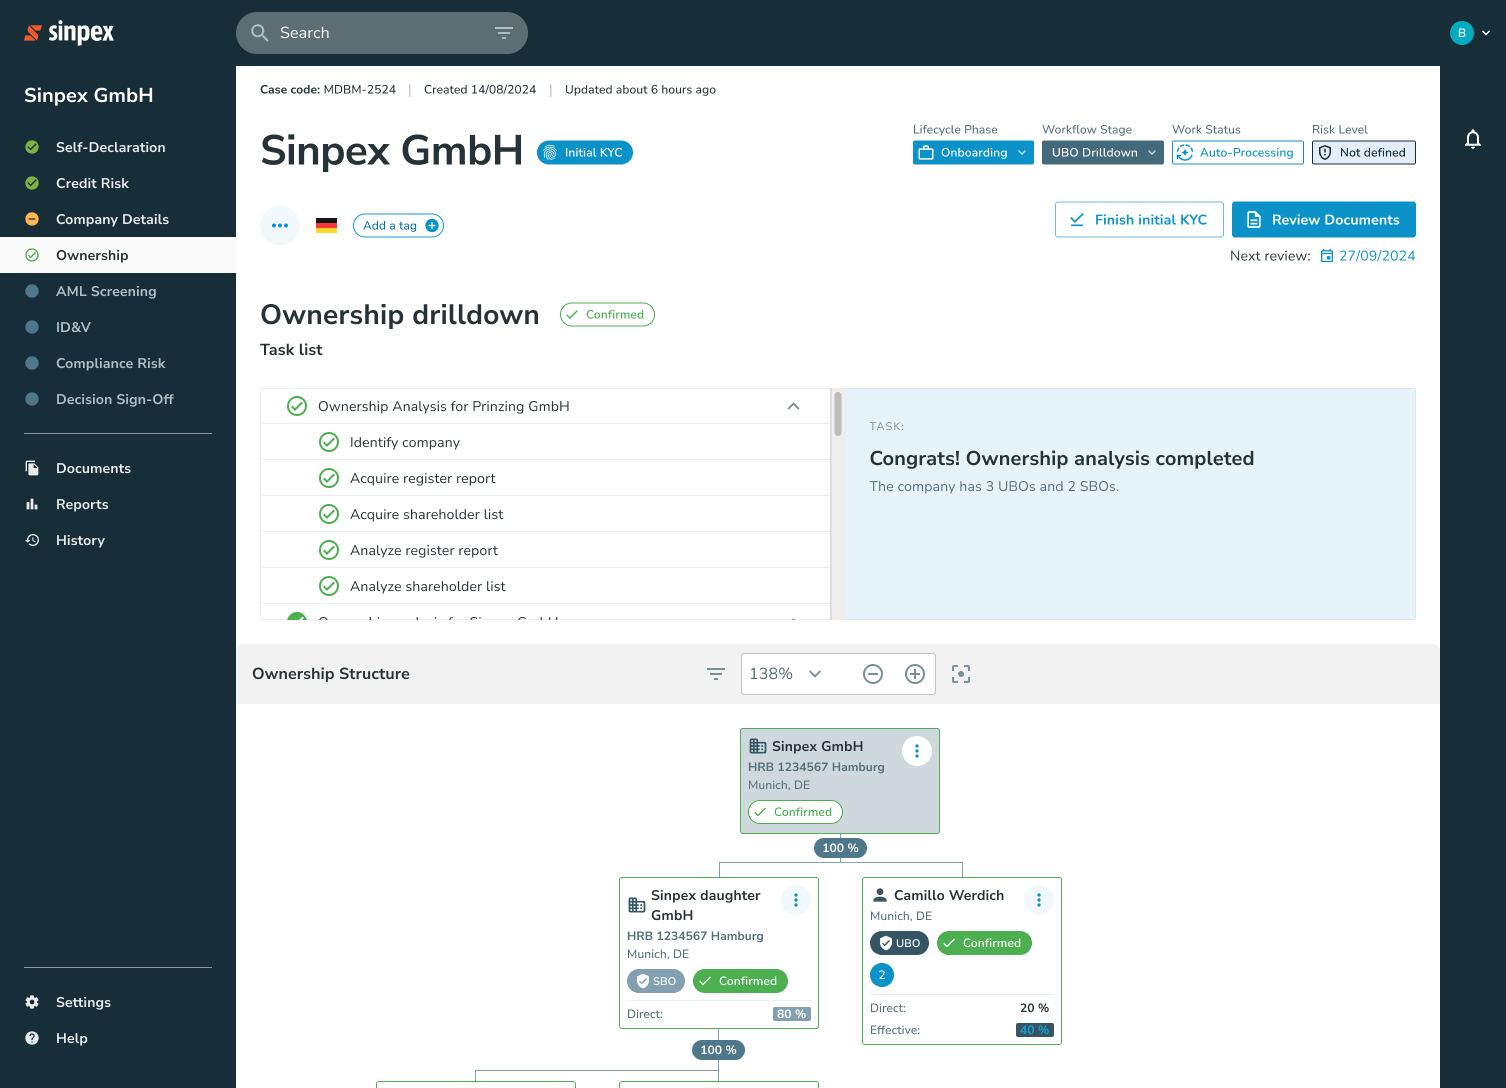
Task: Open Company Details section
Action: pyautogui.click(x=118, y=219)
